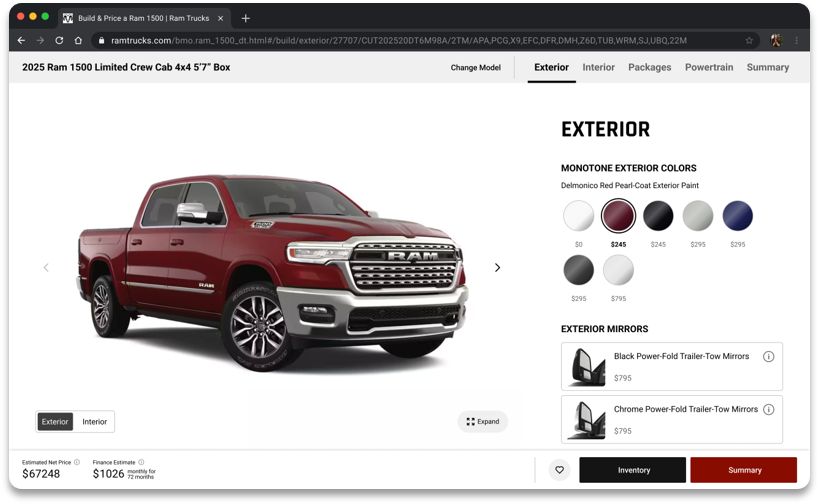Click the red truck preview image
The image size is (819, 504).
272,272
